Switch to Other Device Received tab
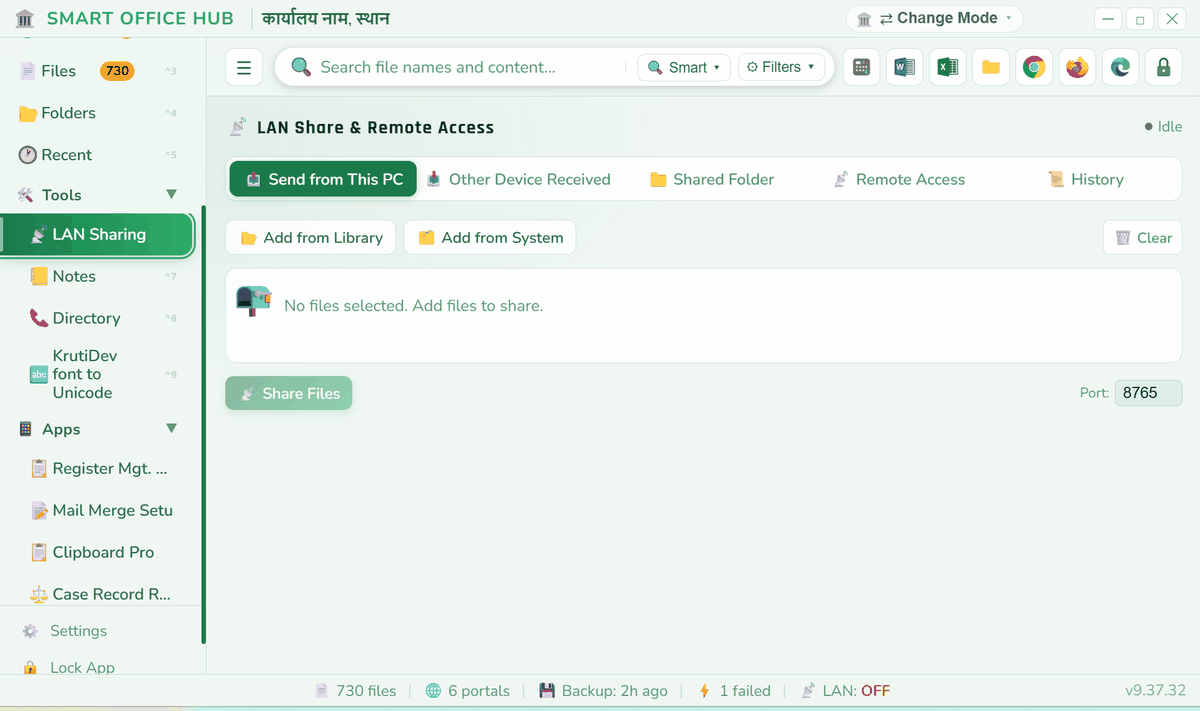1200x711 pixels. point(518,179)
